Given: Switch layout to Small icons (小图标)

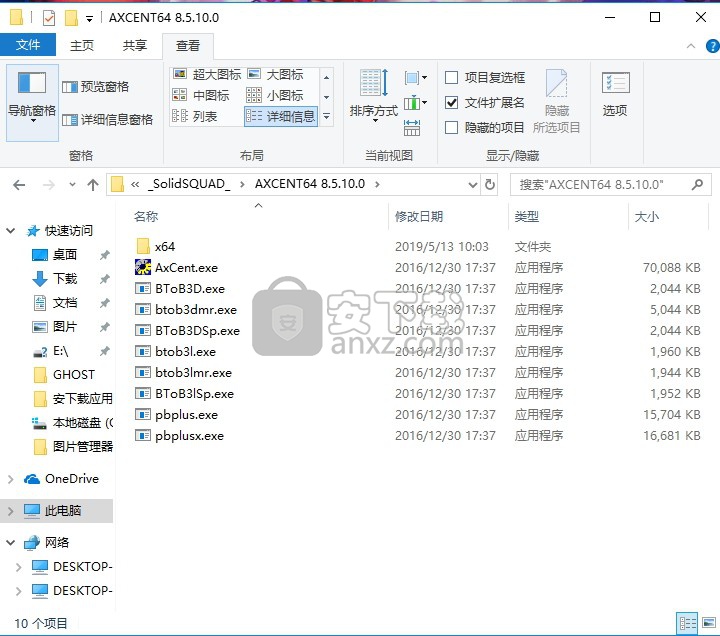Looking at the screenshot, I should 275,96.
